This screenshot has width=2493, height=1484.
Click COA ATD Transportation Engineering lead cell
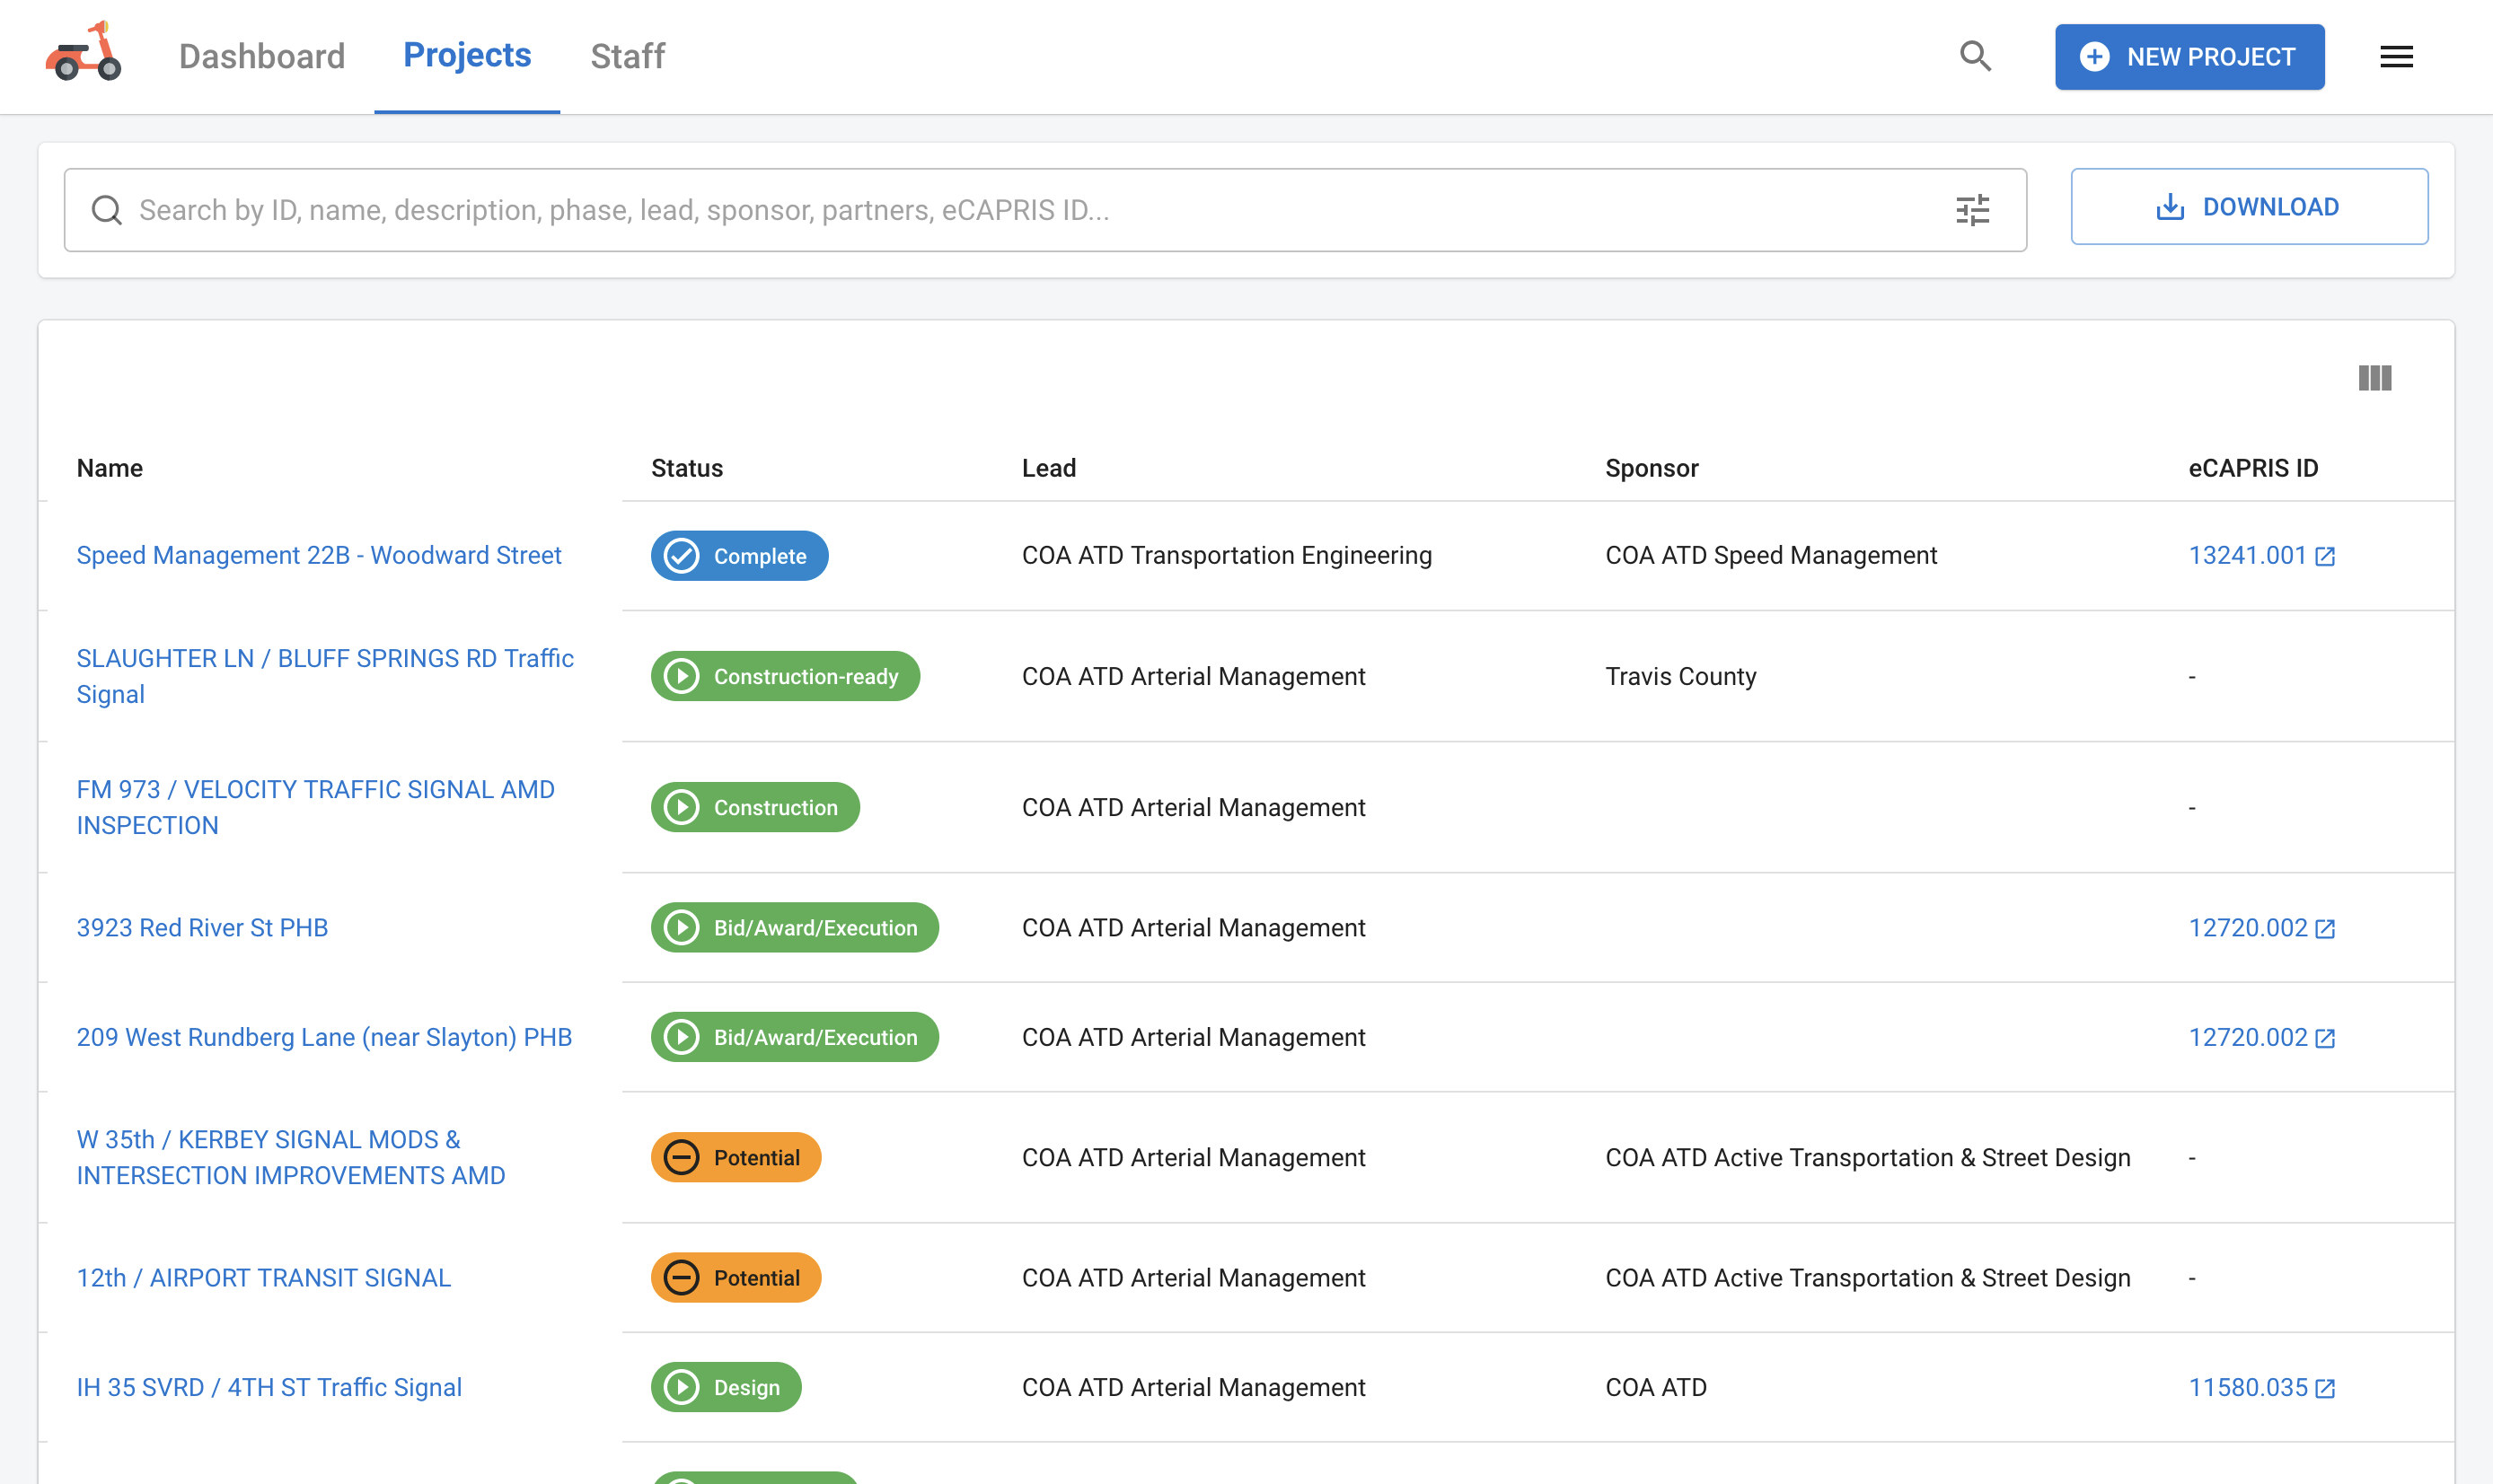coord(1227,556)
